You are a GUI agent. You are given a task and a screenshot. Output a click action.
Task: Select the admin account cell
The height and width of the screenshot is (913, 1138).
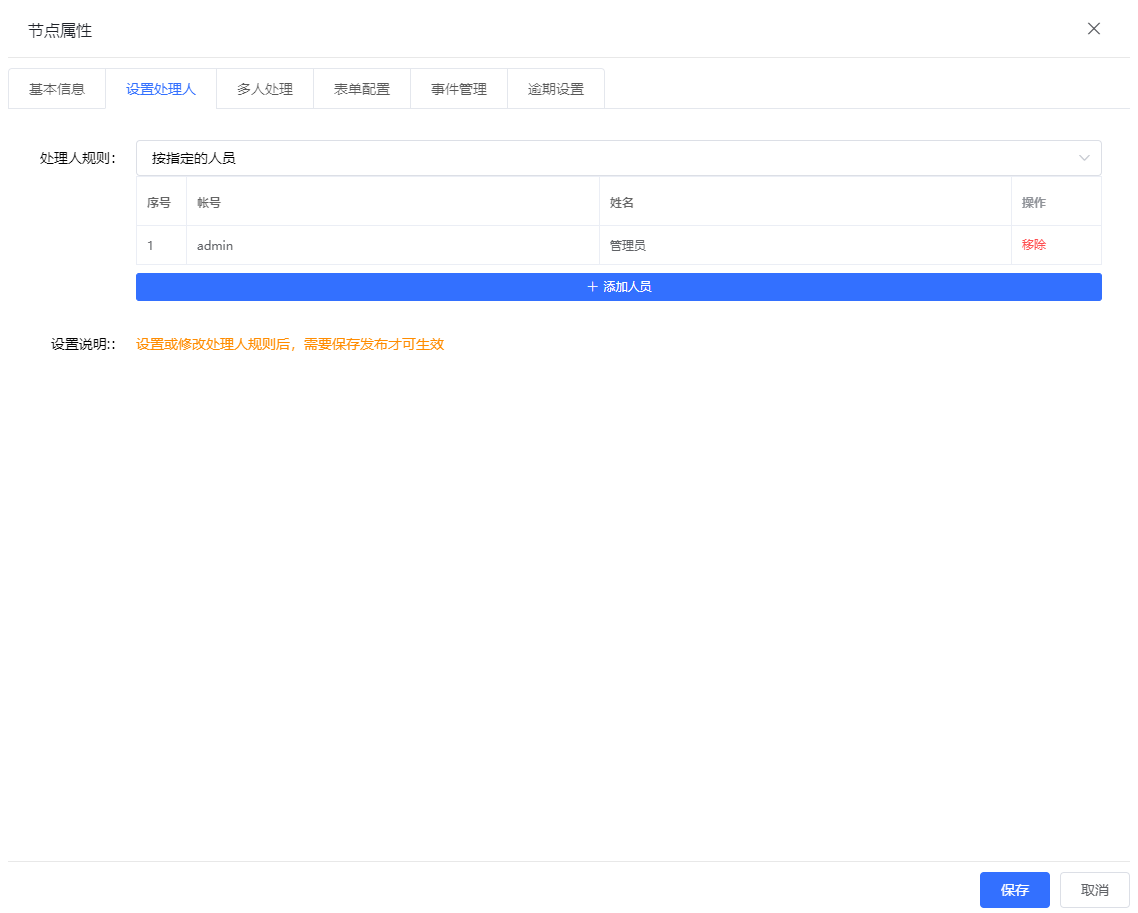tap(215, 245)
